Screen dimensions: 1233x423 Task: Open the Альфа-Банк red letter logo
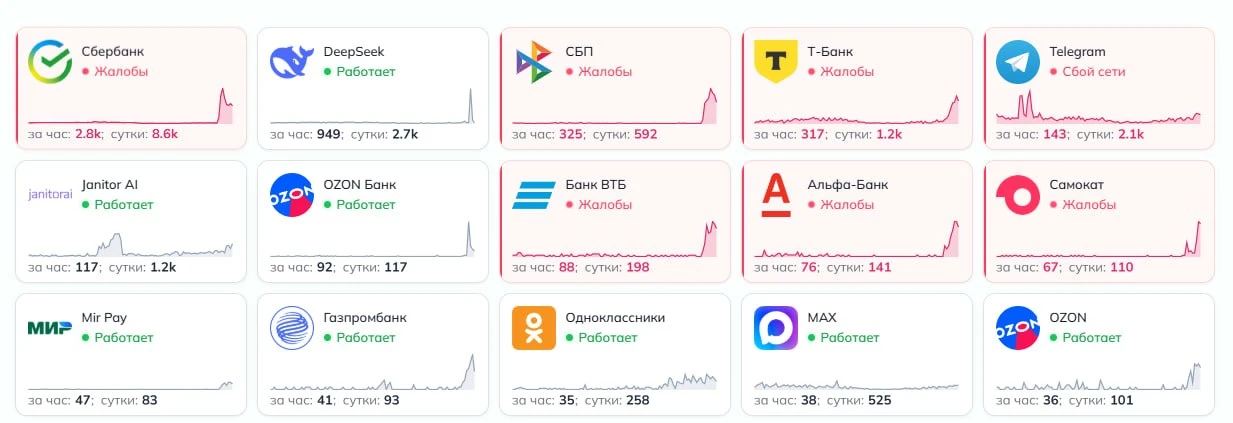point(775,195)
